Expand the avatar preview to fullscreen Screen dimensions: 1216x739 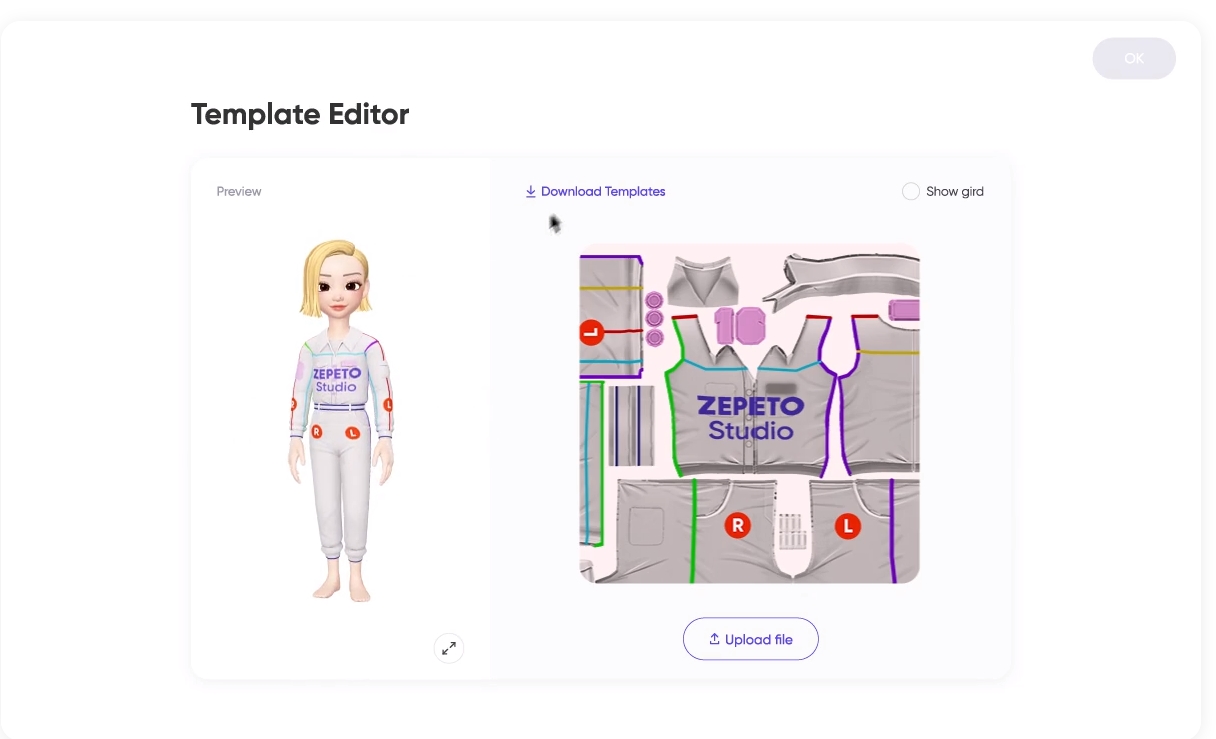pyautogui.click(x=449, y=647)
